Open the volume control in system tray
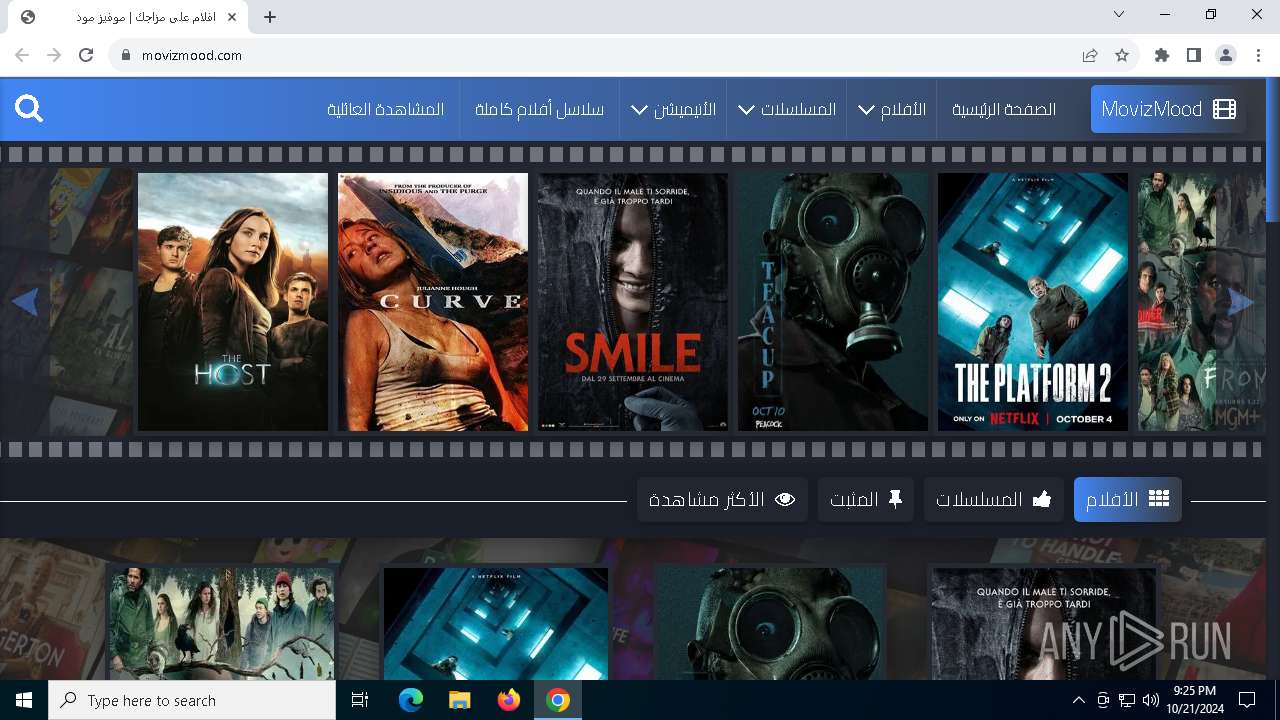This screenshot has width=1280, height=720. coord(1150,700)
